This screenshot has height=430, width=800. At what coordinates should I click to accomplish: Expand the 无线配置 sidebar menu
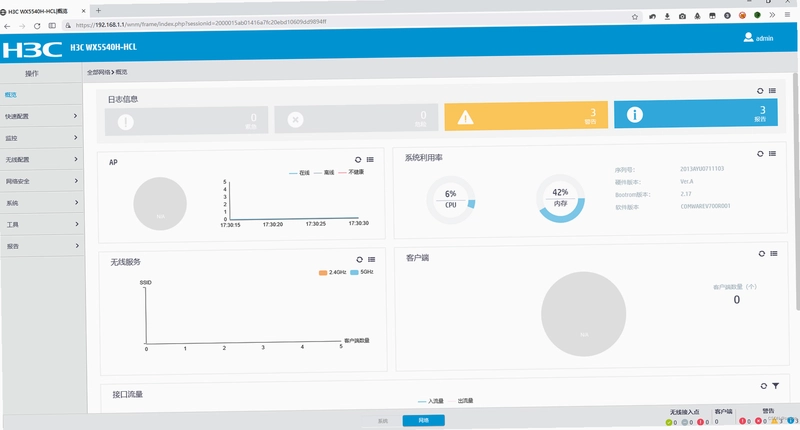[41, 160]
